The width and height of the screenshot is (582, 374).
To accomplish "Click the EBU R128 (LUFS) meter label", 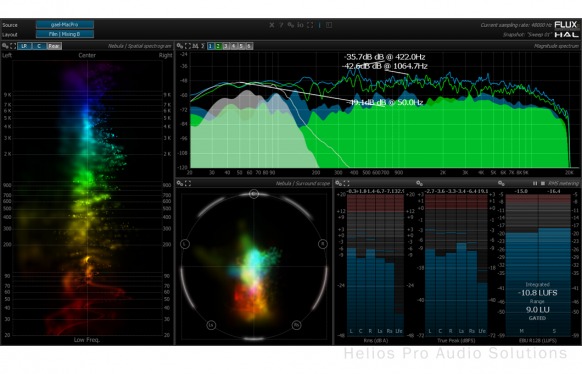I will (537, 340).
